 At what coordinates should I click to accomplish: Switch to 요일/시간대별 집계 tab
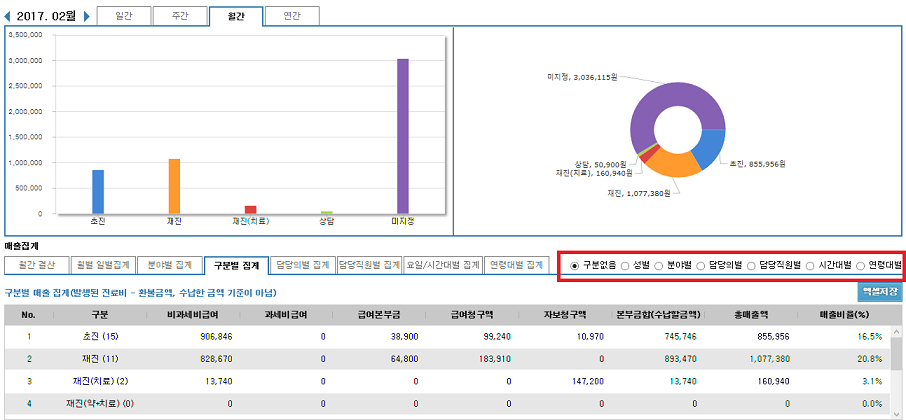pyautogui.click(x=442, y=265)
